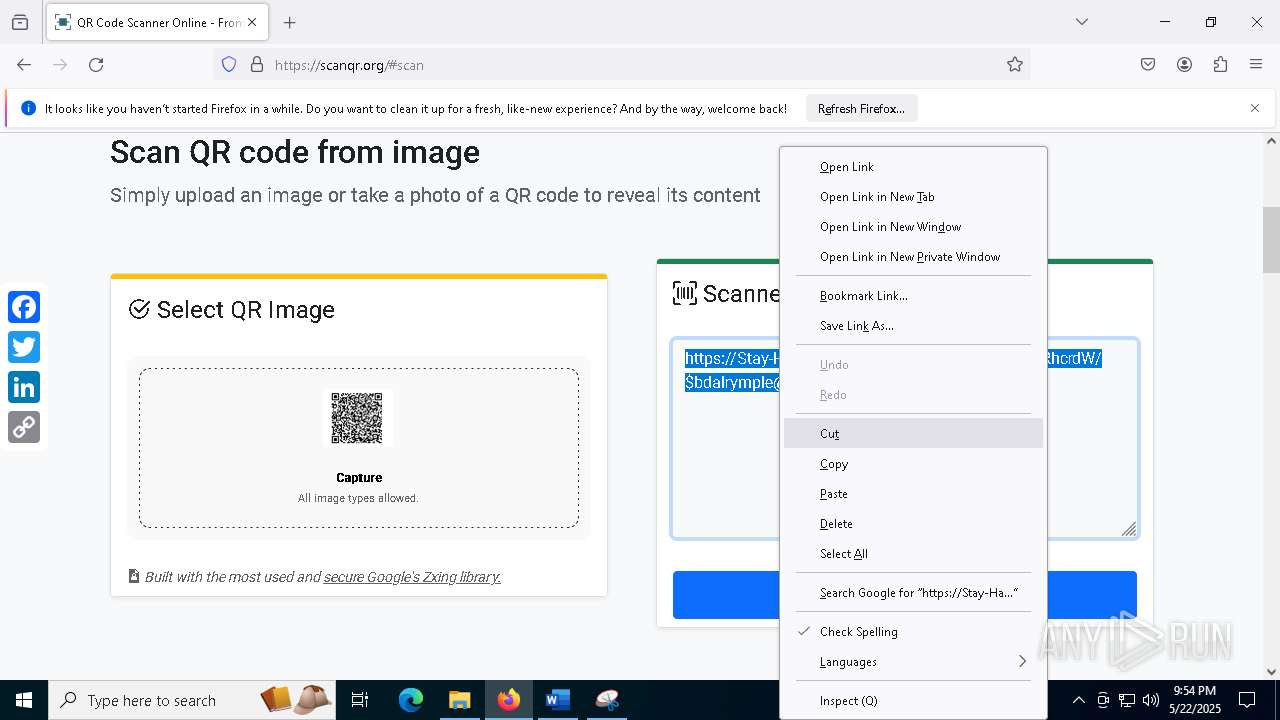This screenshot has width=1280, height=720.
Task: Click the site padlock icon
Action: point(257,65)
